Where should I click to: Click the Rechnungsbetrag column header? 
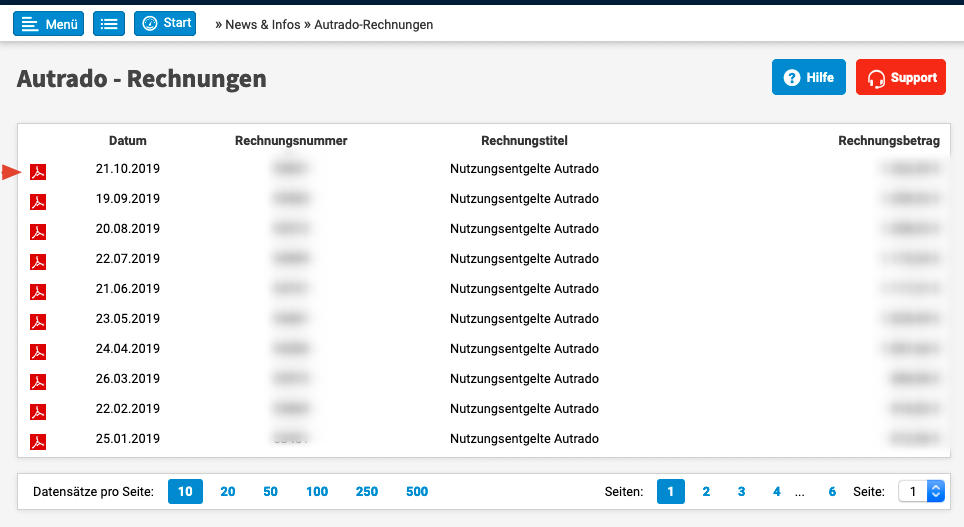pos(888,141)
